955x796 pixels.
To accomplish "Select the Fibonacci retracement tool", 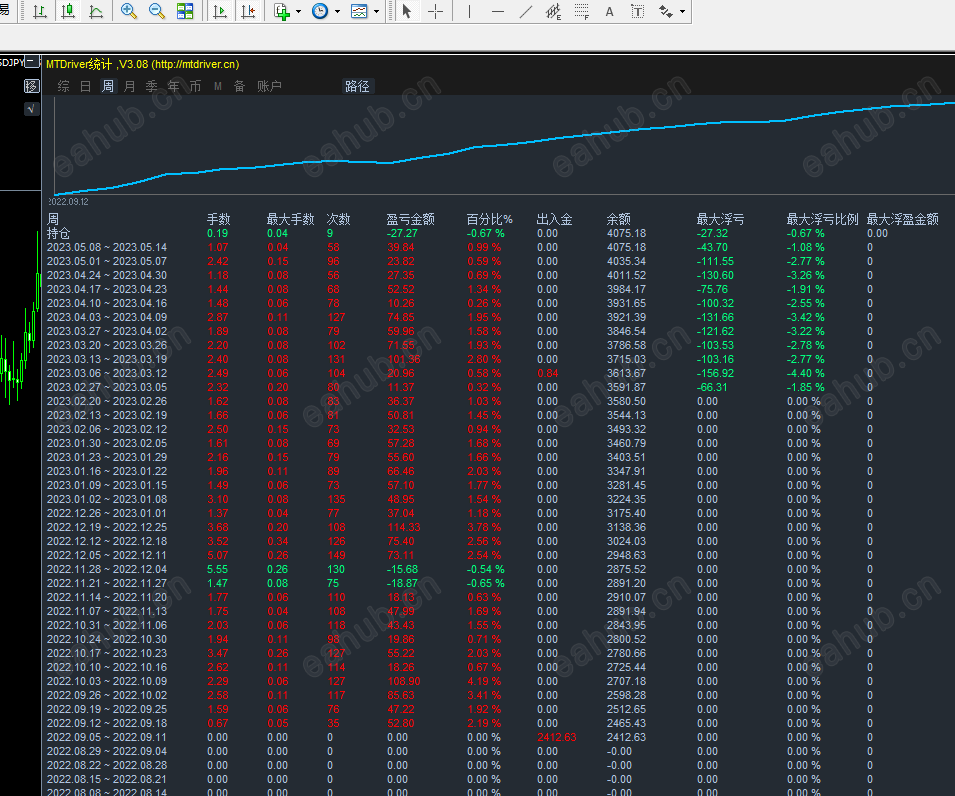I will coord(582,12).
